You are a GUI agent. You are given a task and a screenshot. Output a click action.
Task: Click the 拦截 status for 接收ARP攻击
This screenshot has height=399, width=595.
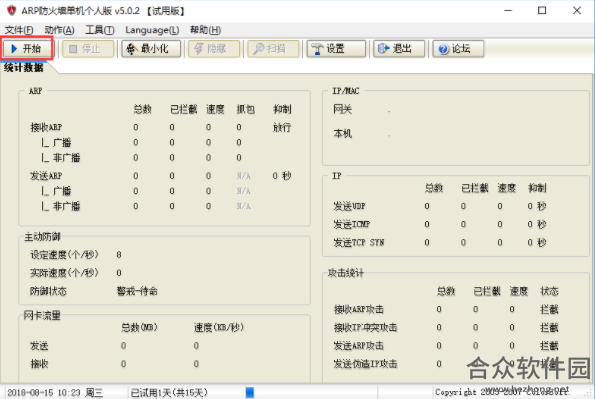click(x=549, y=309)
